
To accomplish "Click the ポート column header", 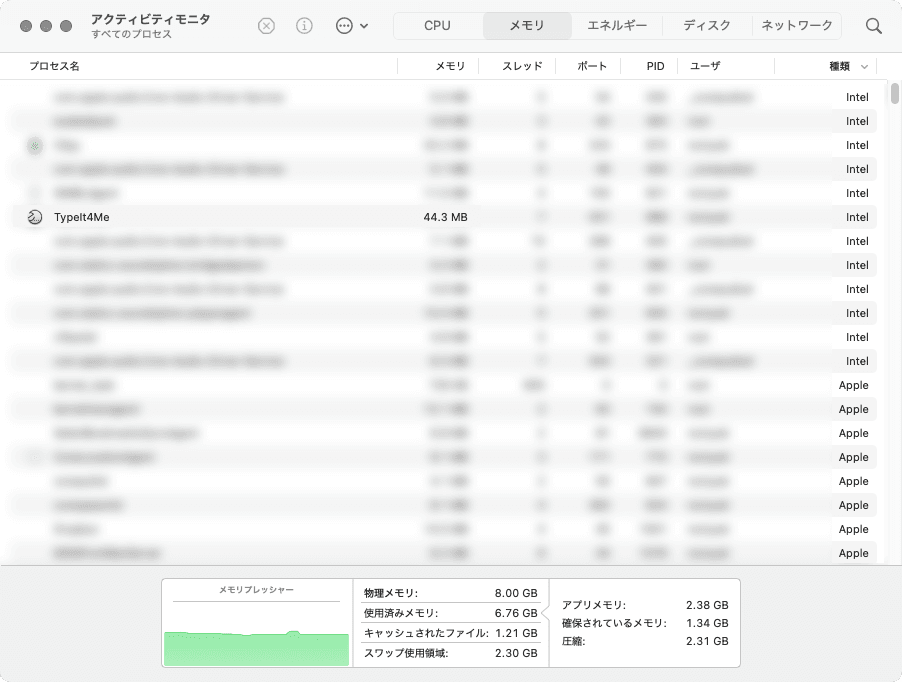I will pos(592,66).
